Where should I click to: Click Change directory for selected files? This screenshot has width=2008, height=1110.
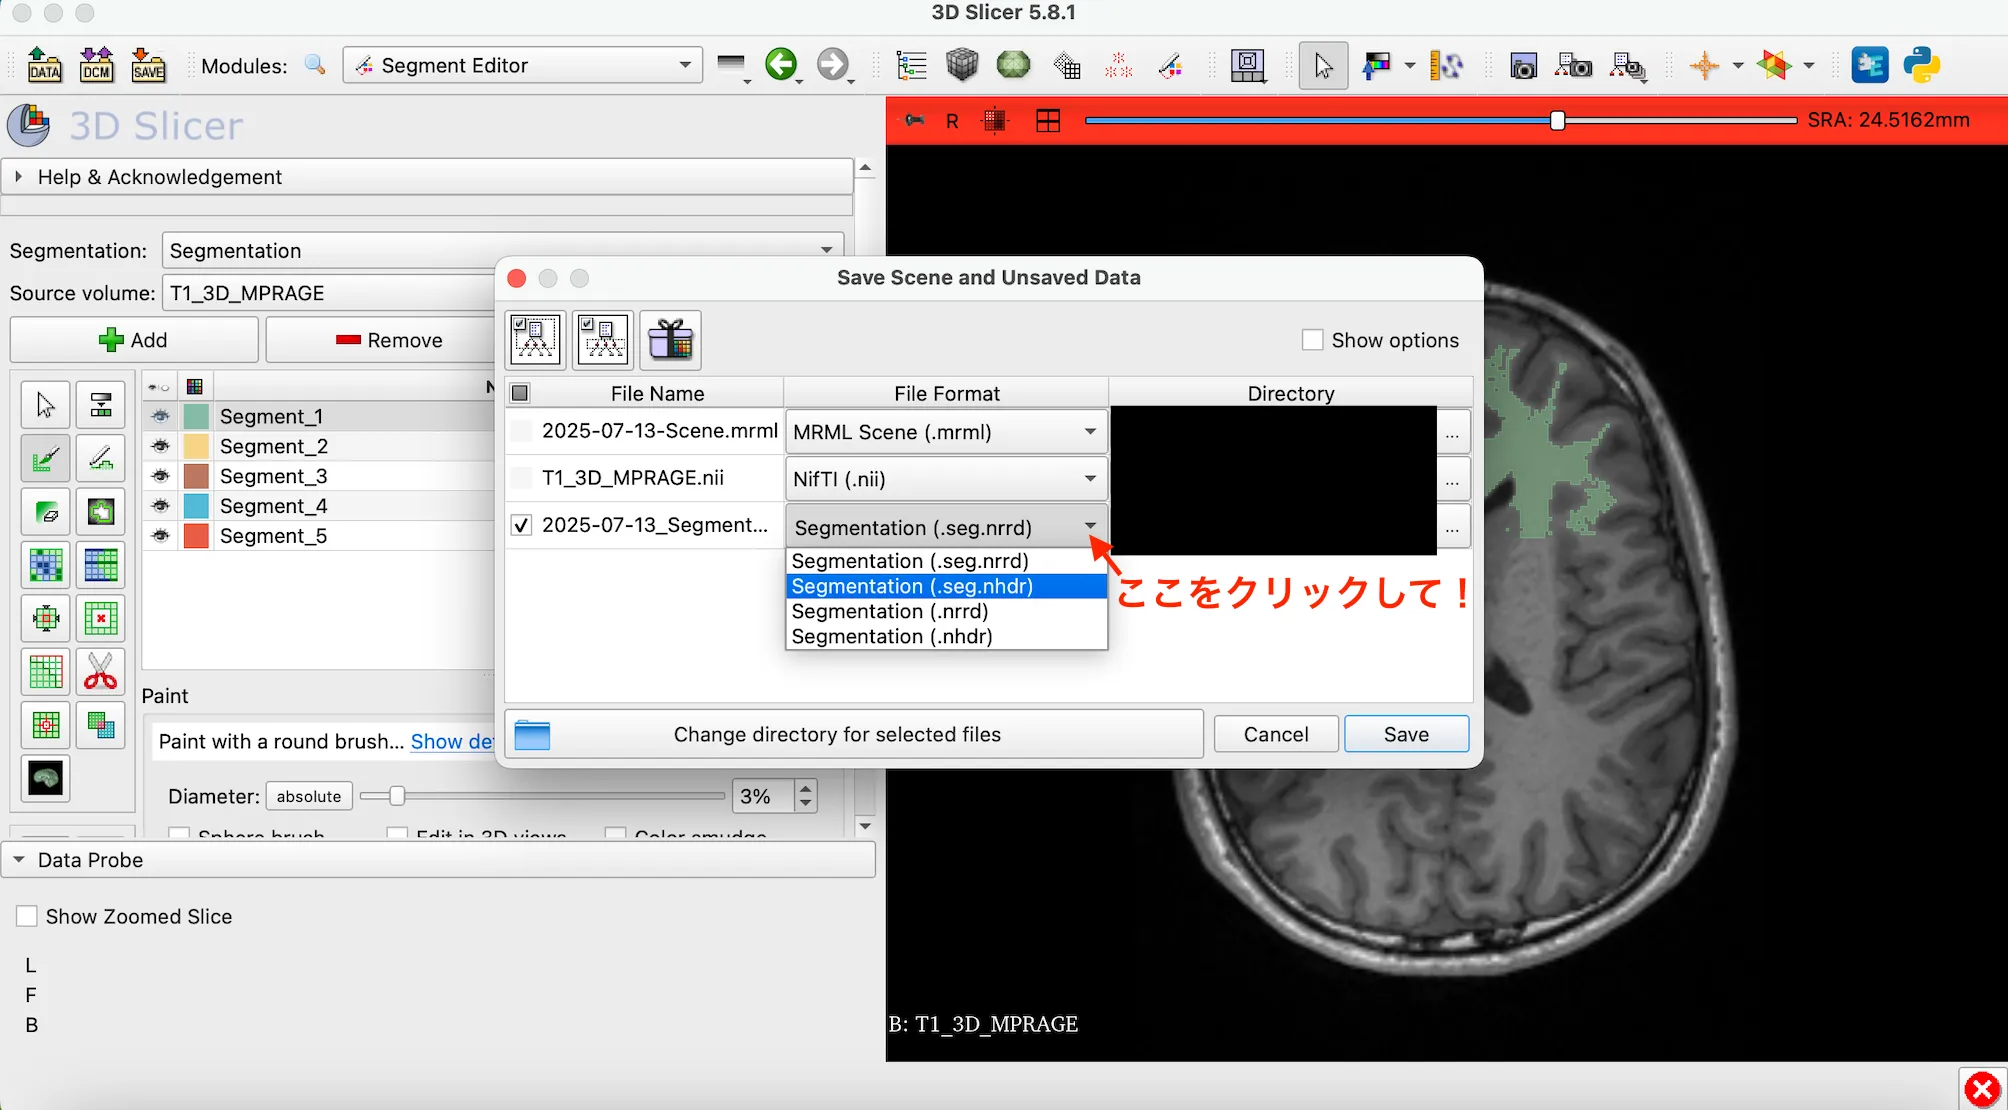854,734
